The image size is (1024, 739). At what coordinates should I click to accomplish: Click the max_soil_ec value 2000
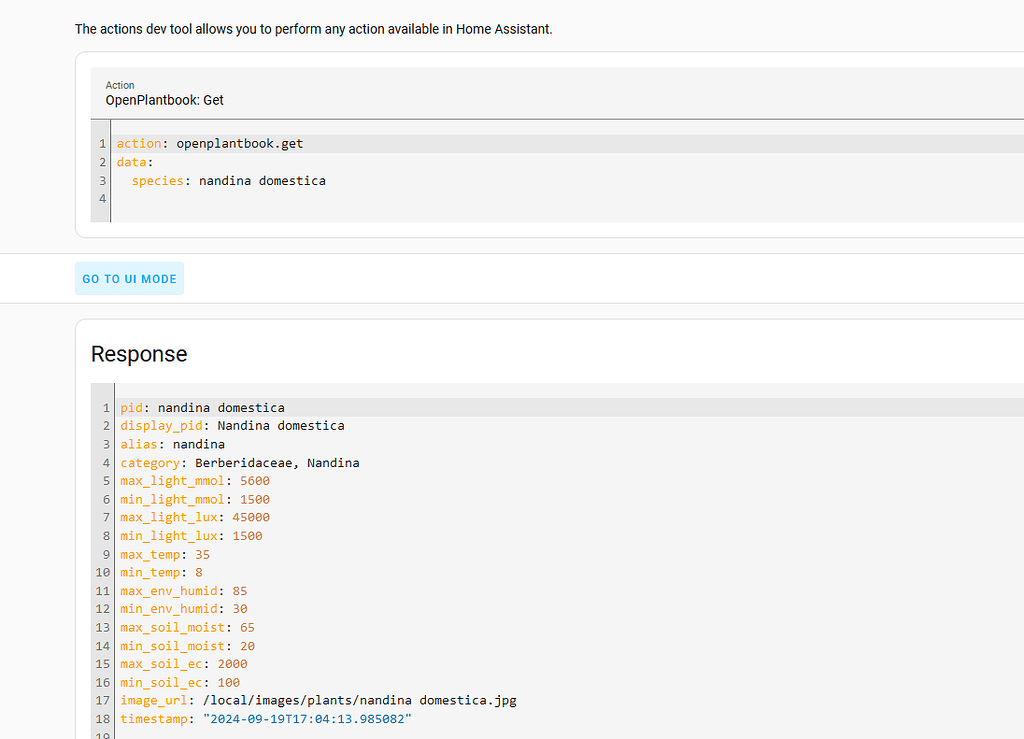point(232,664)
